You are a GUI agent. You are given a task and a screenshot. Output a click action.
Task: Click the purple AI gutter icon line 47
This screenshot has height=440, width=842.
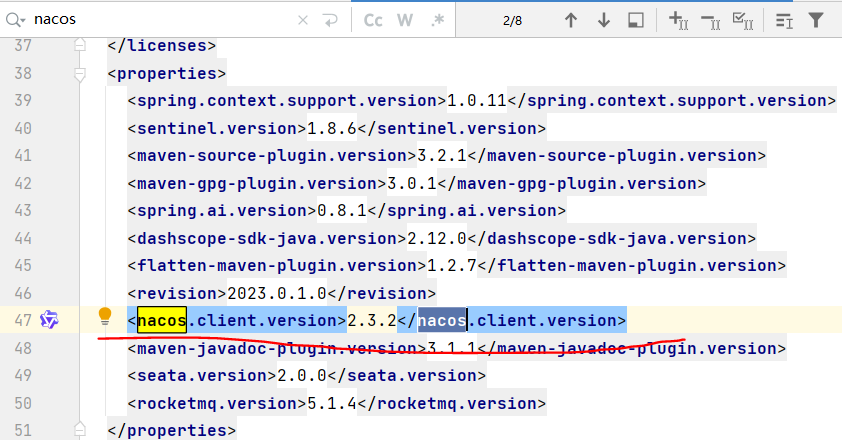point(49,320)
